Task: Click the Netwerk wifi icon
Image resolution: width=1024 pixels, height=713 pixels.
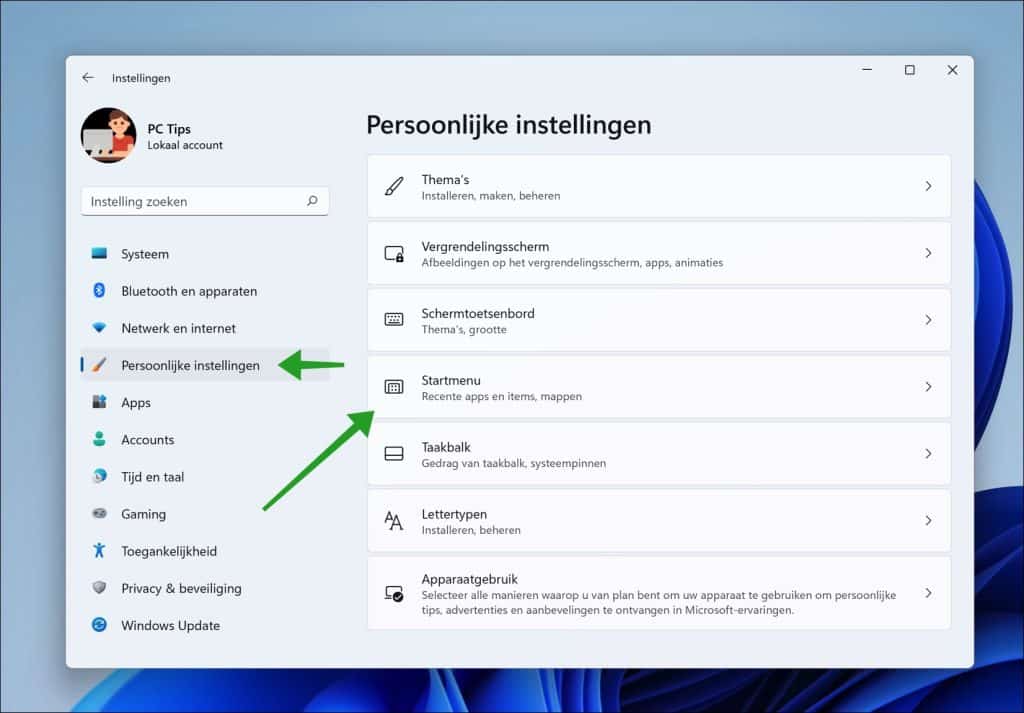Action: 99,328
